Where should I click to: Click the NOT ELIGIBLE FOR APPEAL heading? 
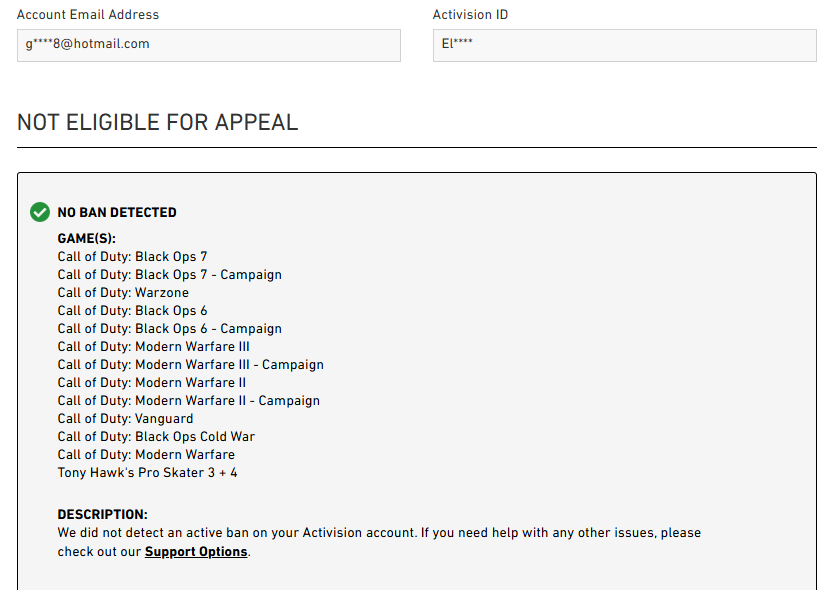[158, 122]
